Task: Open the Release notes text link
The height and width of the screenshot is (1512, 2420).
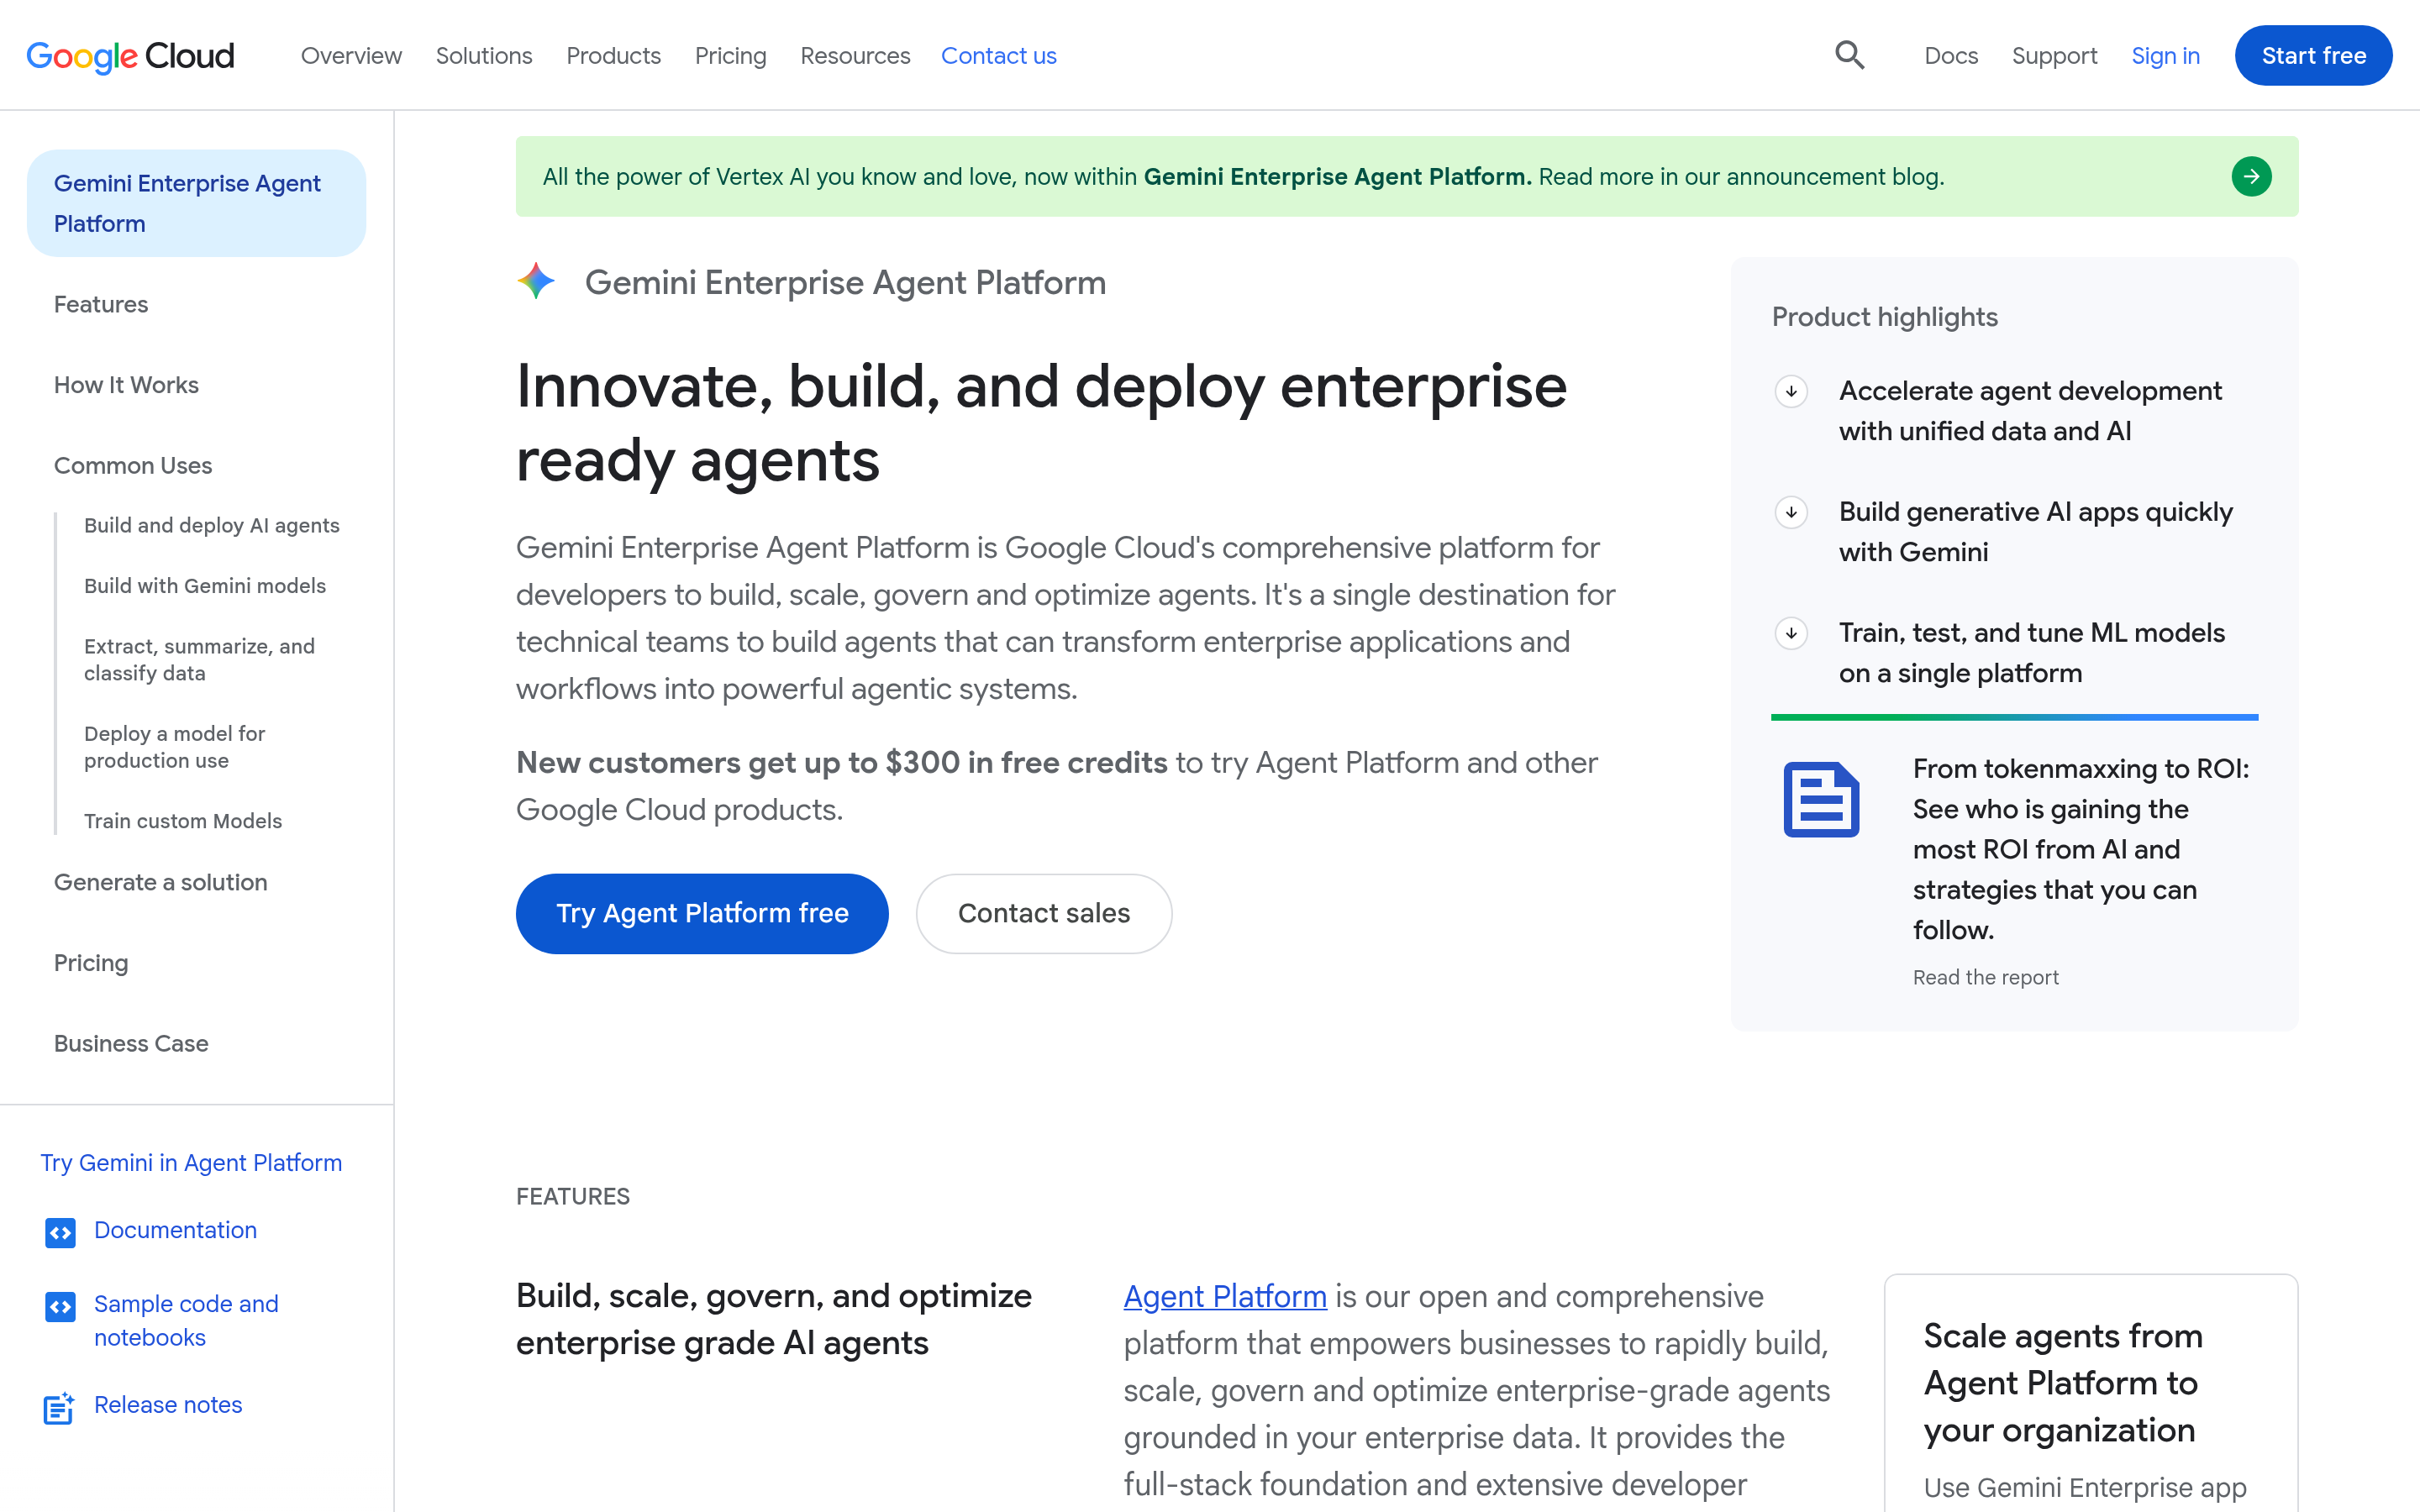Action: point(168,1405)
